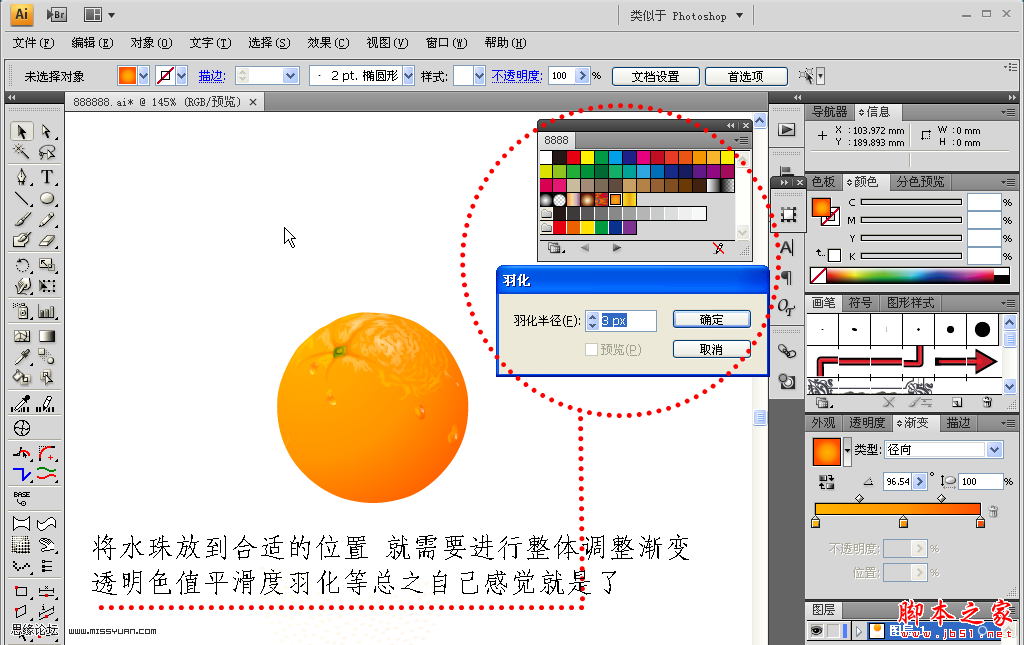Click the 文档设置 button

(x=656, y=76)
